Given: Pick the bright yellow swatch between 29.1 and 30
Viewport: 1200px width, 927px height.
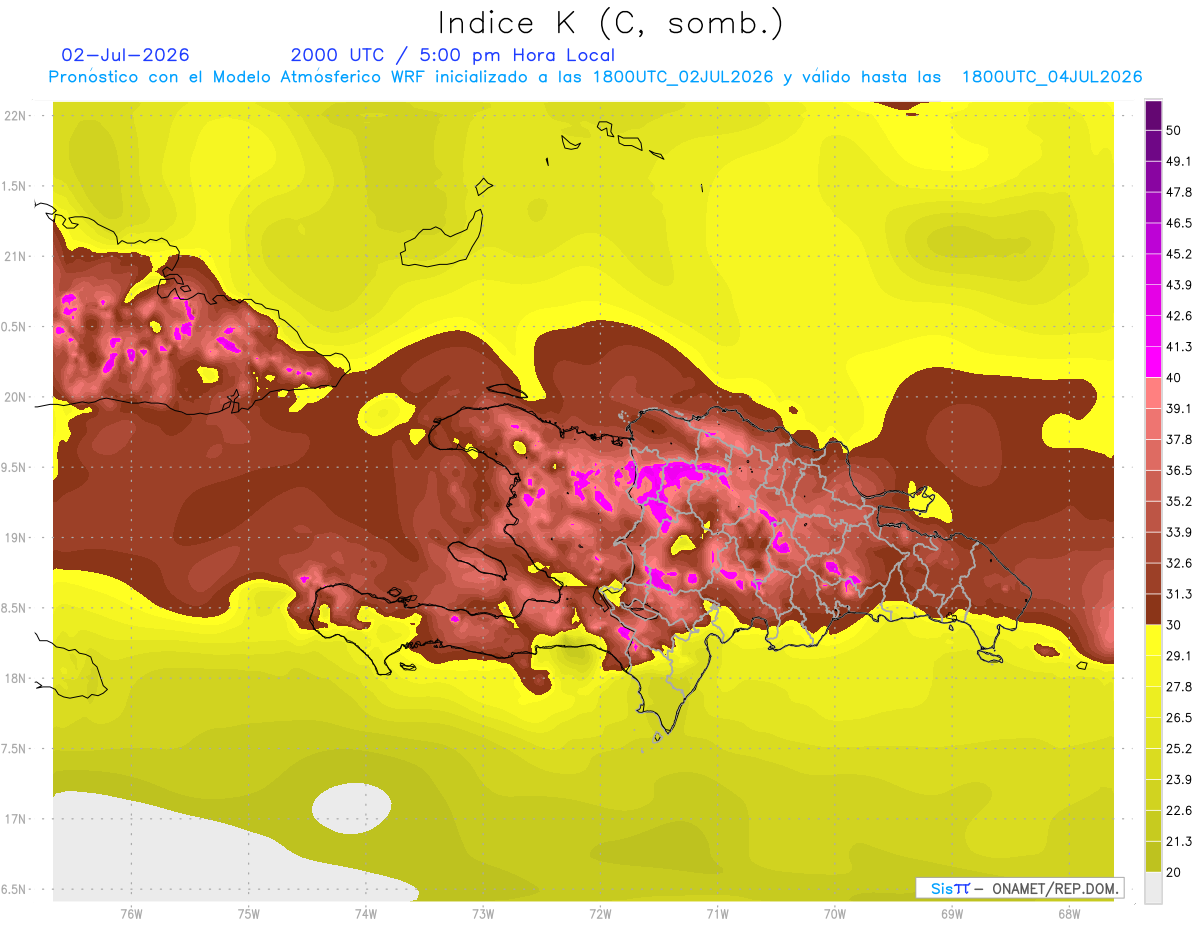Looking at the screenshot, I should (1154, 640).
